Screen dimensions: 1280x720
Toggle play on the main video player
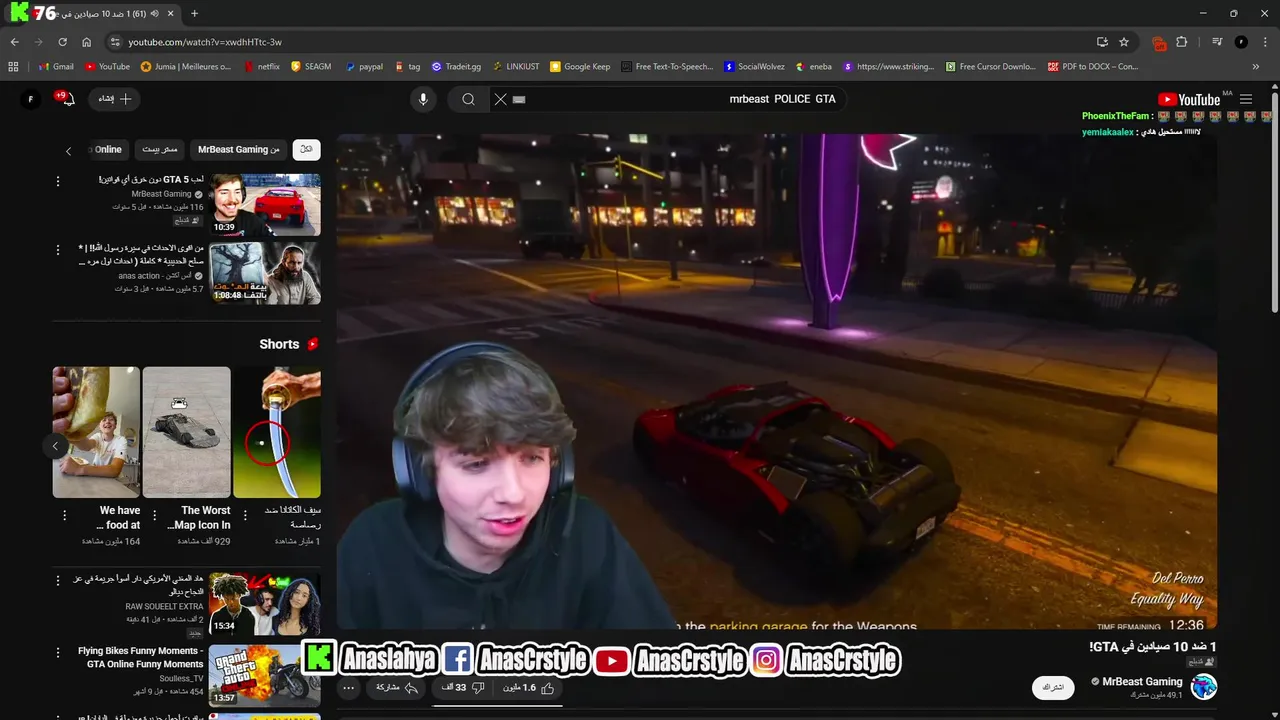[x=776, y=381]
